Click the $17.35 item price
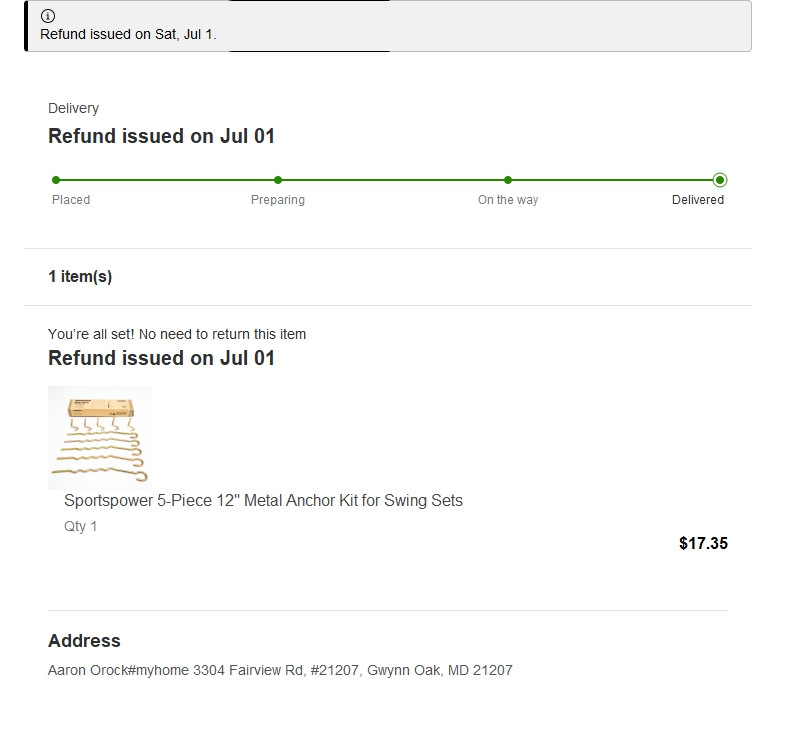 [x=703, y=543]
